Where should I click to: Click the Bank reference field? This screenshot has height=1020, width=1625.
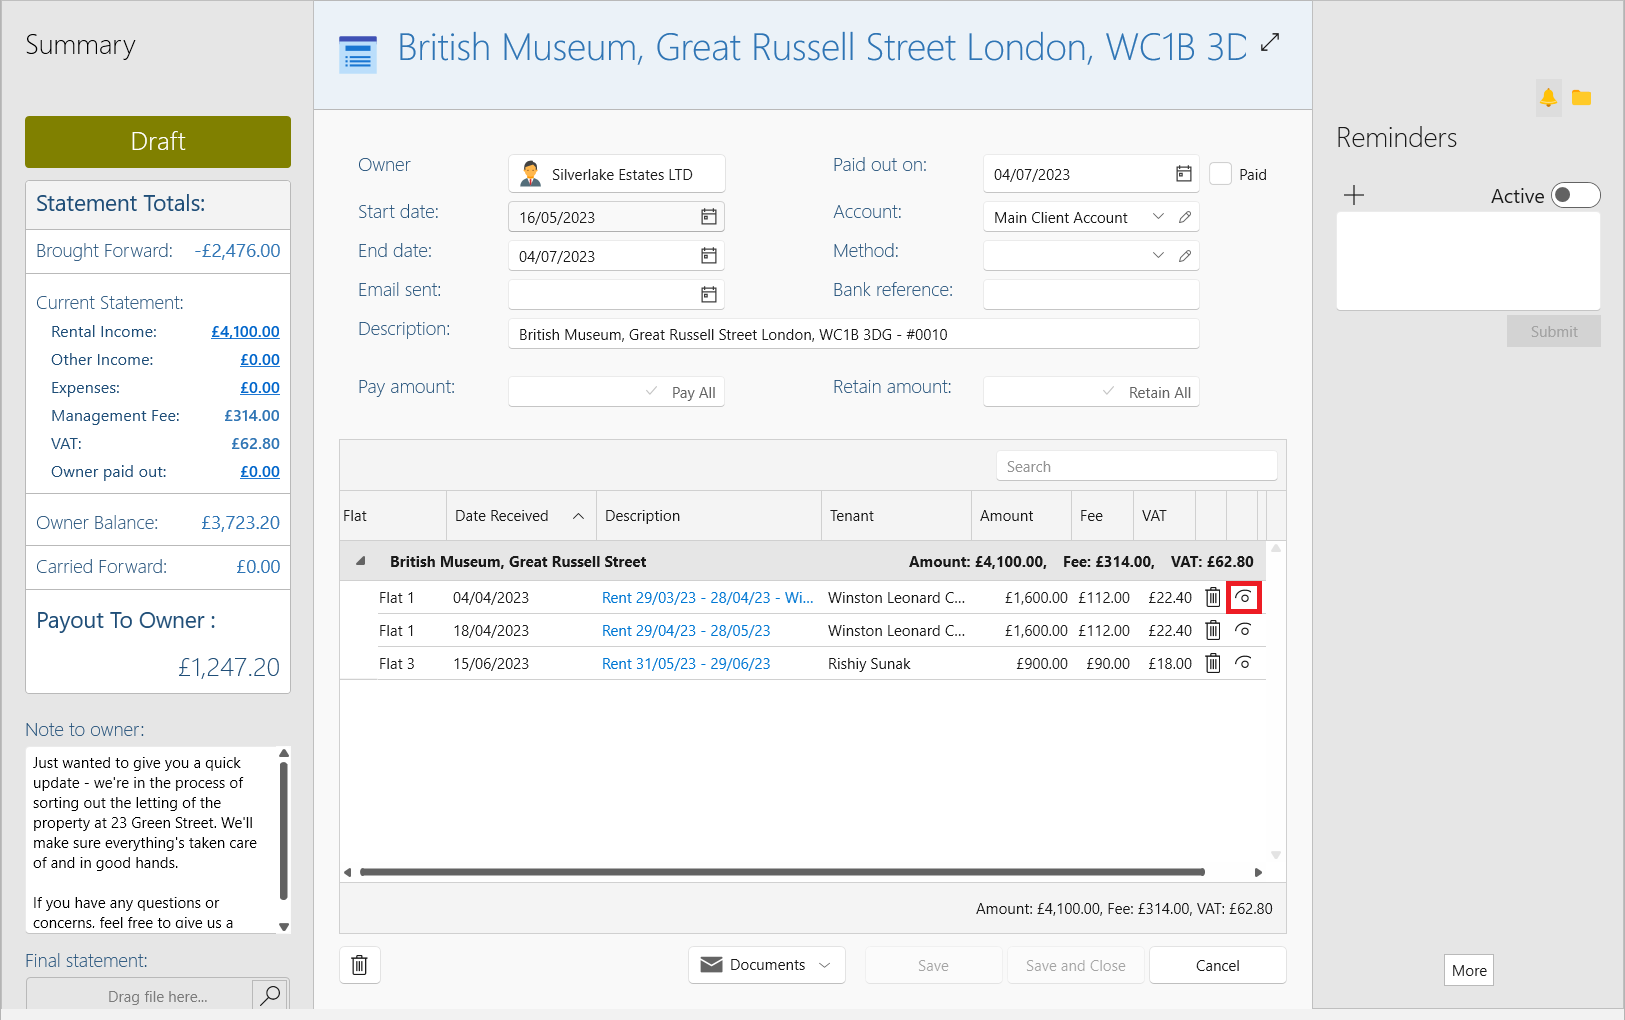coord(1091,294)
